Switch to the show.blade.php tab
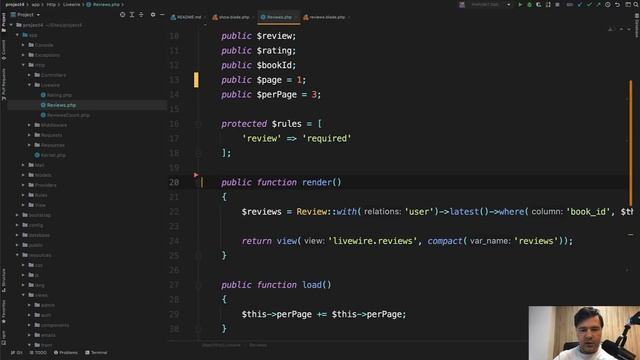Viewport: 640px width, 360px height. click(x=233, y=17)
